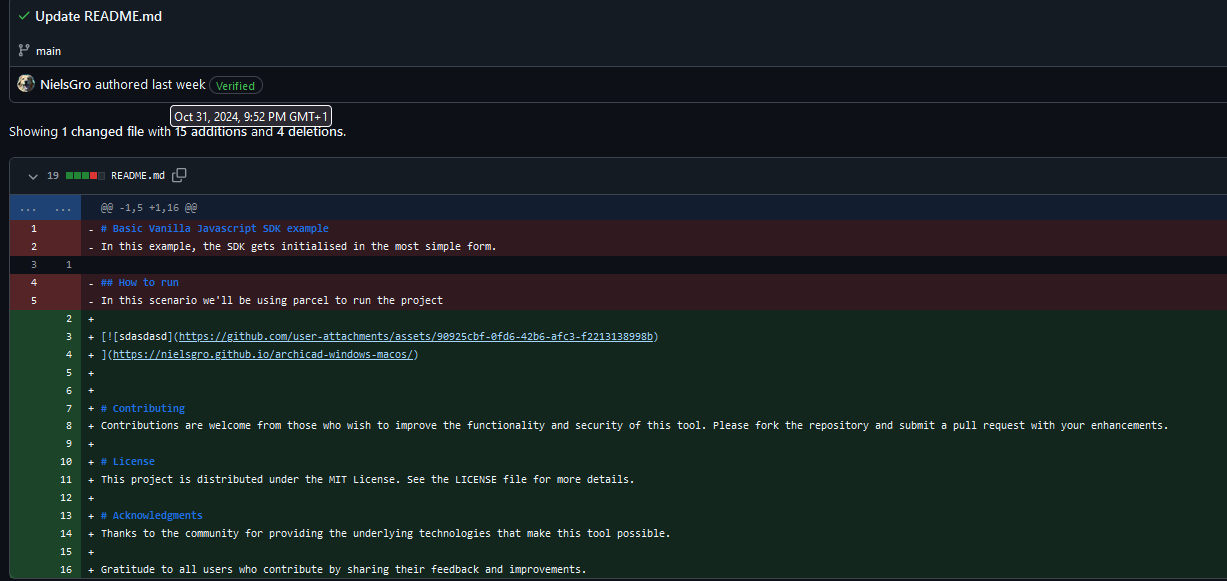Copy the README.md file path icon
The image size is (1227, 581).
[x=180, y=174]
